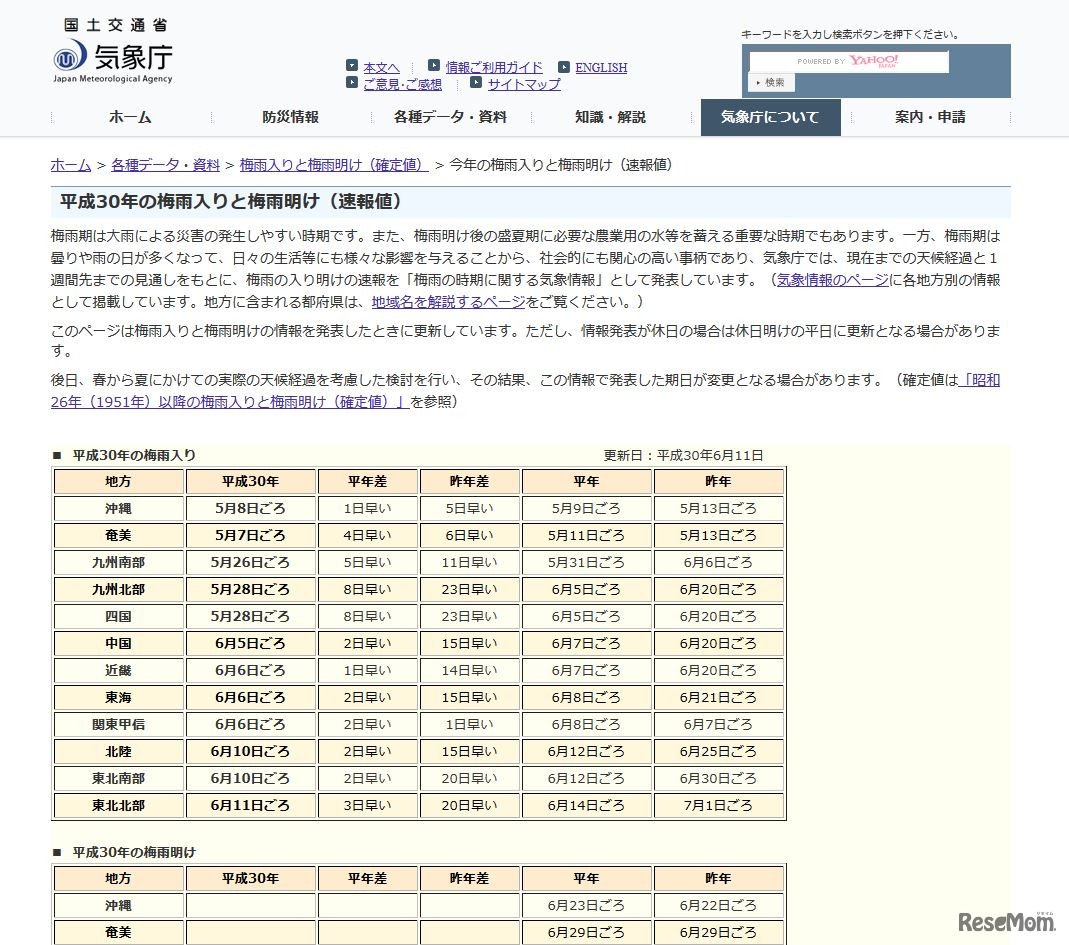Image resolution: width=1069 pixels, height=945 pixels.
Task: Click the arrow icon beside ご意見・ご感想
Action: coord(352,84)
